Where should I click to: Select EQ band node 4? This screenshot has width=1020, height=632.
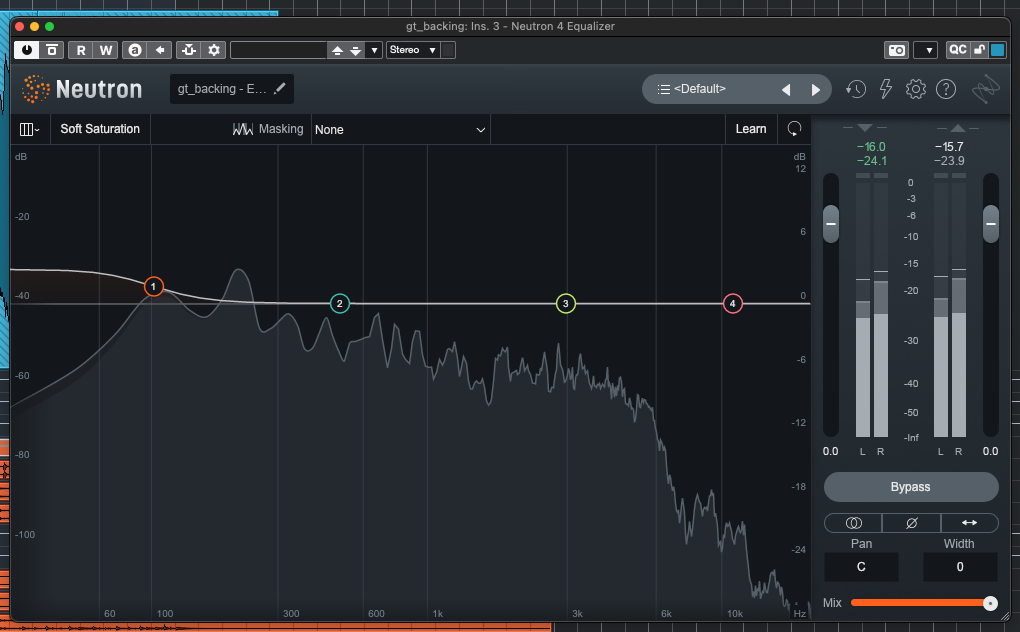(732, 304)
